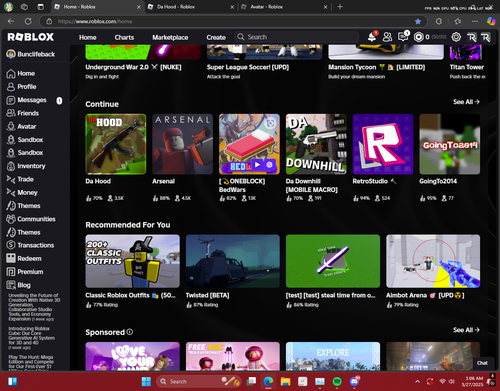Screen dimensions: 500x391
Task: Open the RetroStudio game thumbnail
Action: [383, 144]
